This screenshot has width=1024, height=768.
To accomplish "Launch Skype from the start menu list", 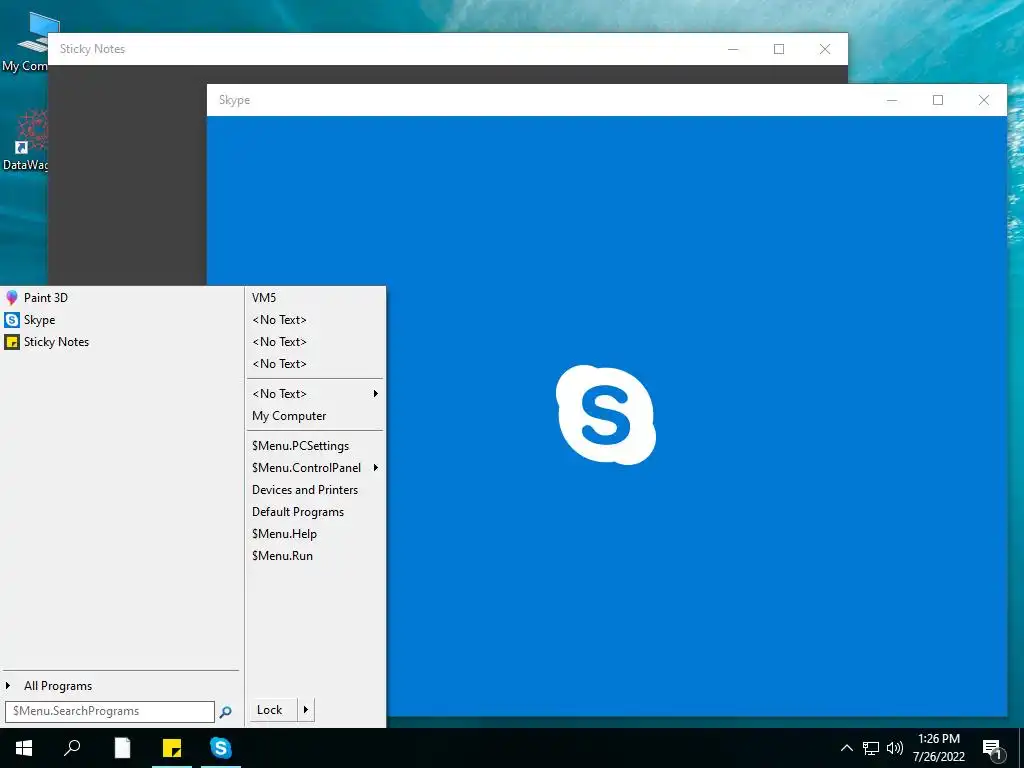I will click(x=121, y=320).
